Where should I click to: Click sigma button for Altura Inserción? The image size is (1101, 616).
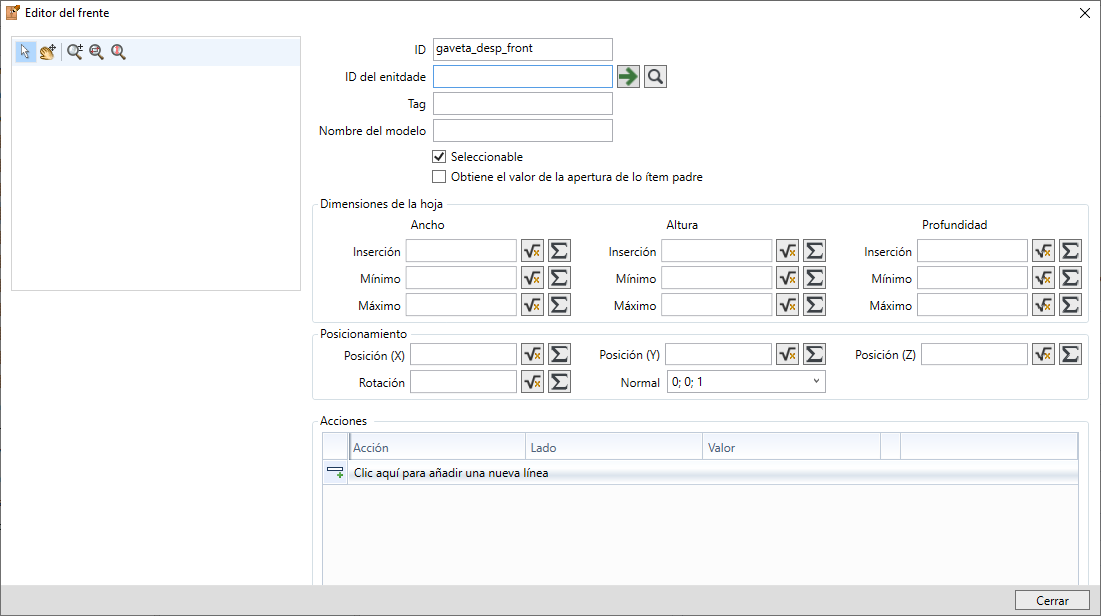[815, 251]
